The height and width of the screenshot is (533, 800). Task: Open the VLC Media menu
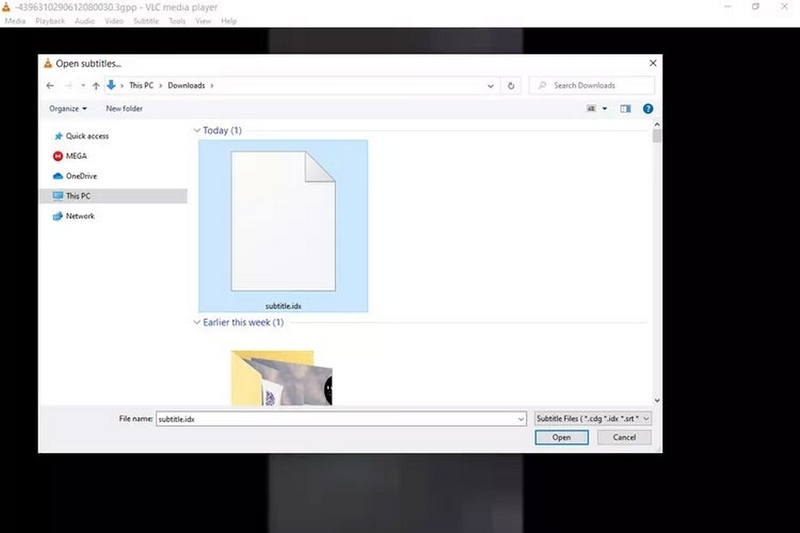[x=15, y=21]
